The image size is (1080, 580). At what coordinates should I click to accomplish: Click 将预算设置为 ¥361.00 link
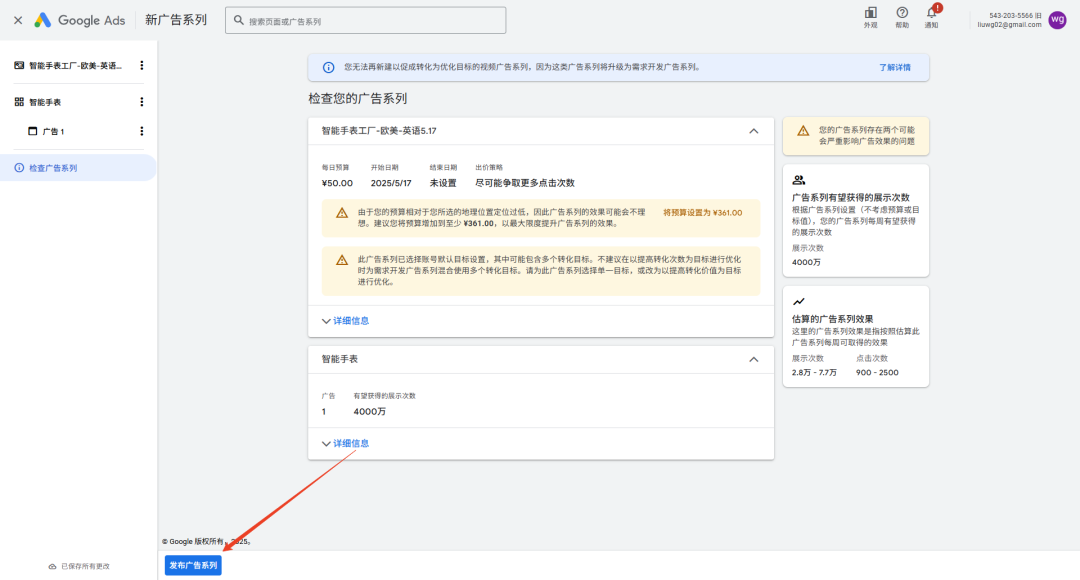coord(702,213)
